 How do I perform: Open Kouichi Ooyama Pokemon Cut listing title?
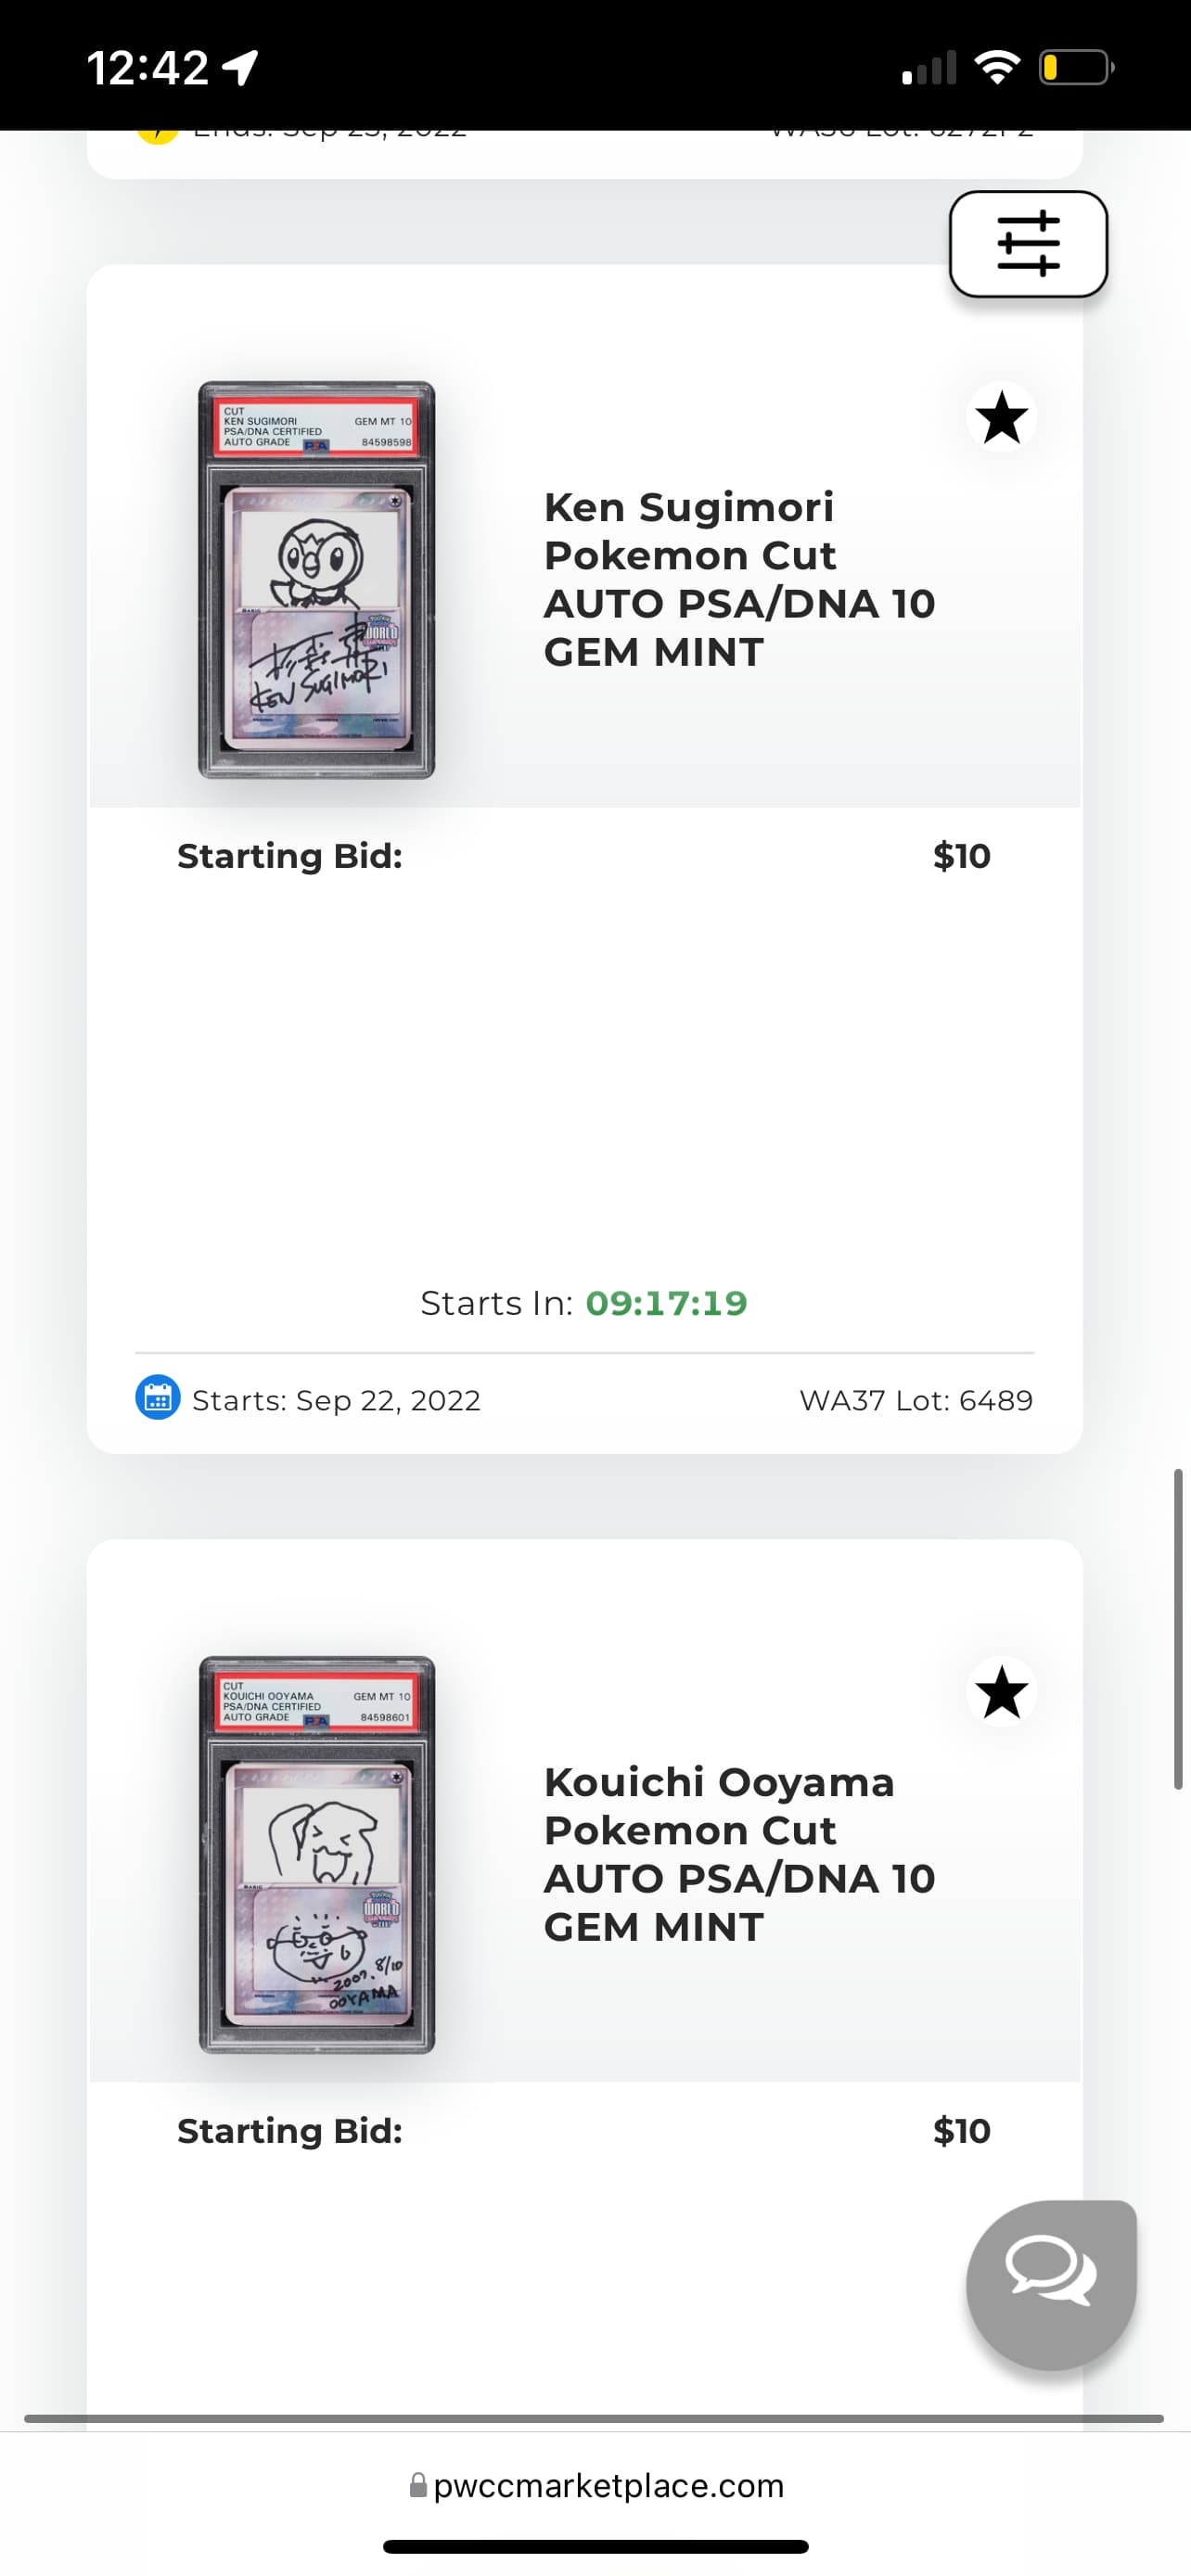tap(738, 1854)
